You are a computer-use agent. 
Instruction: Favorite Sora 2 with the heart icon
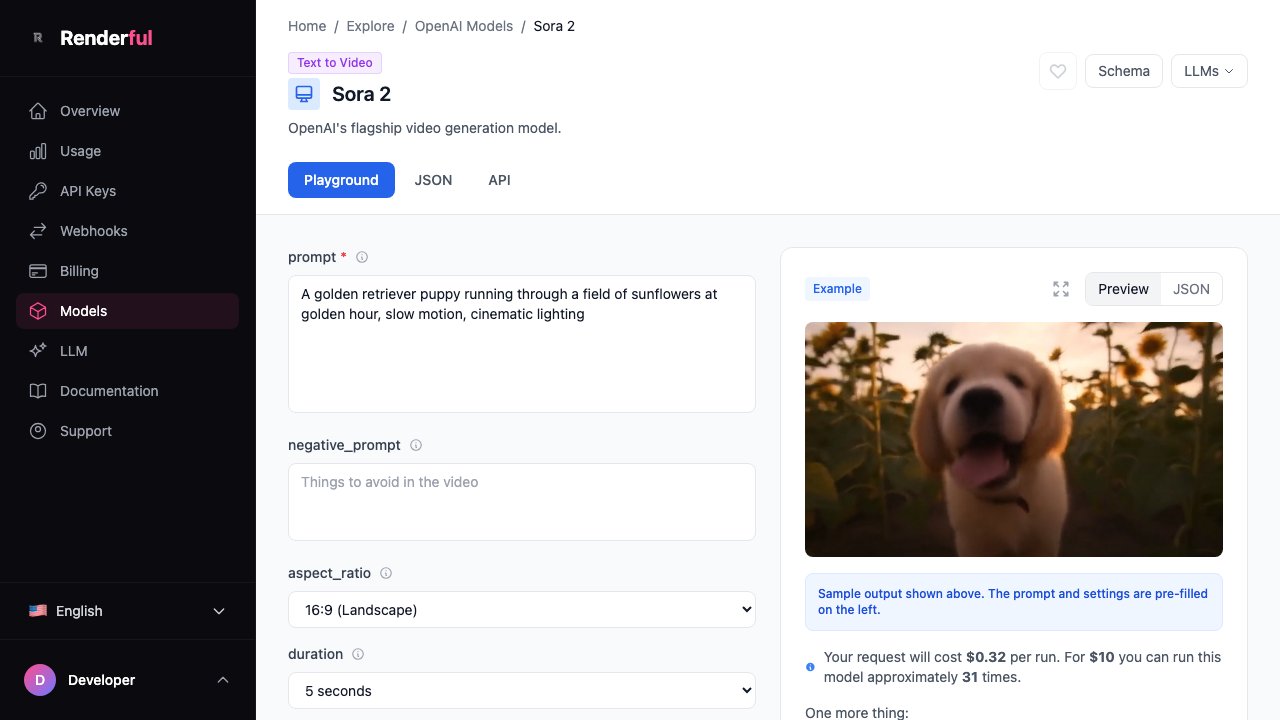(1057, 71)
